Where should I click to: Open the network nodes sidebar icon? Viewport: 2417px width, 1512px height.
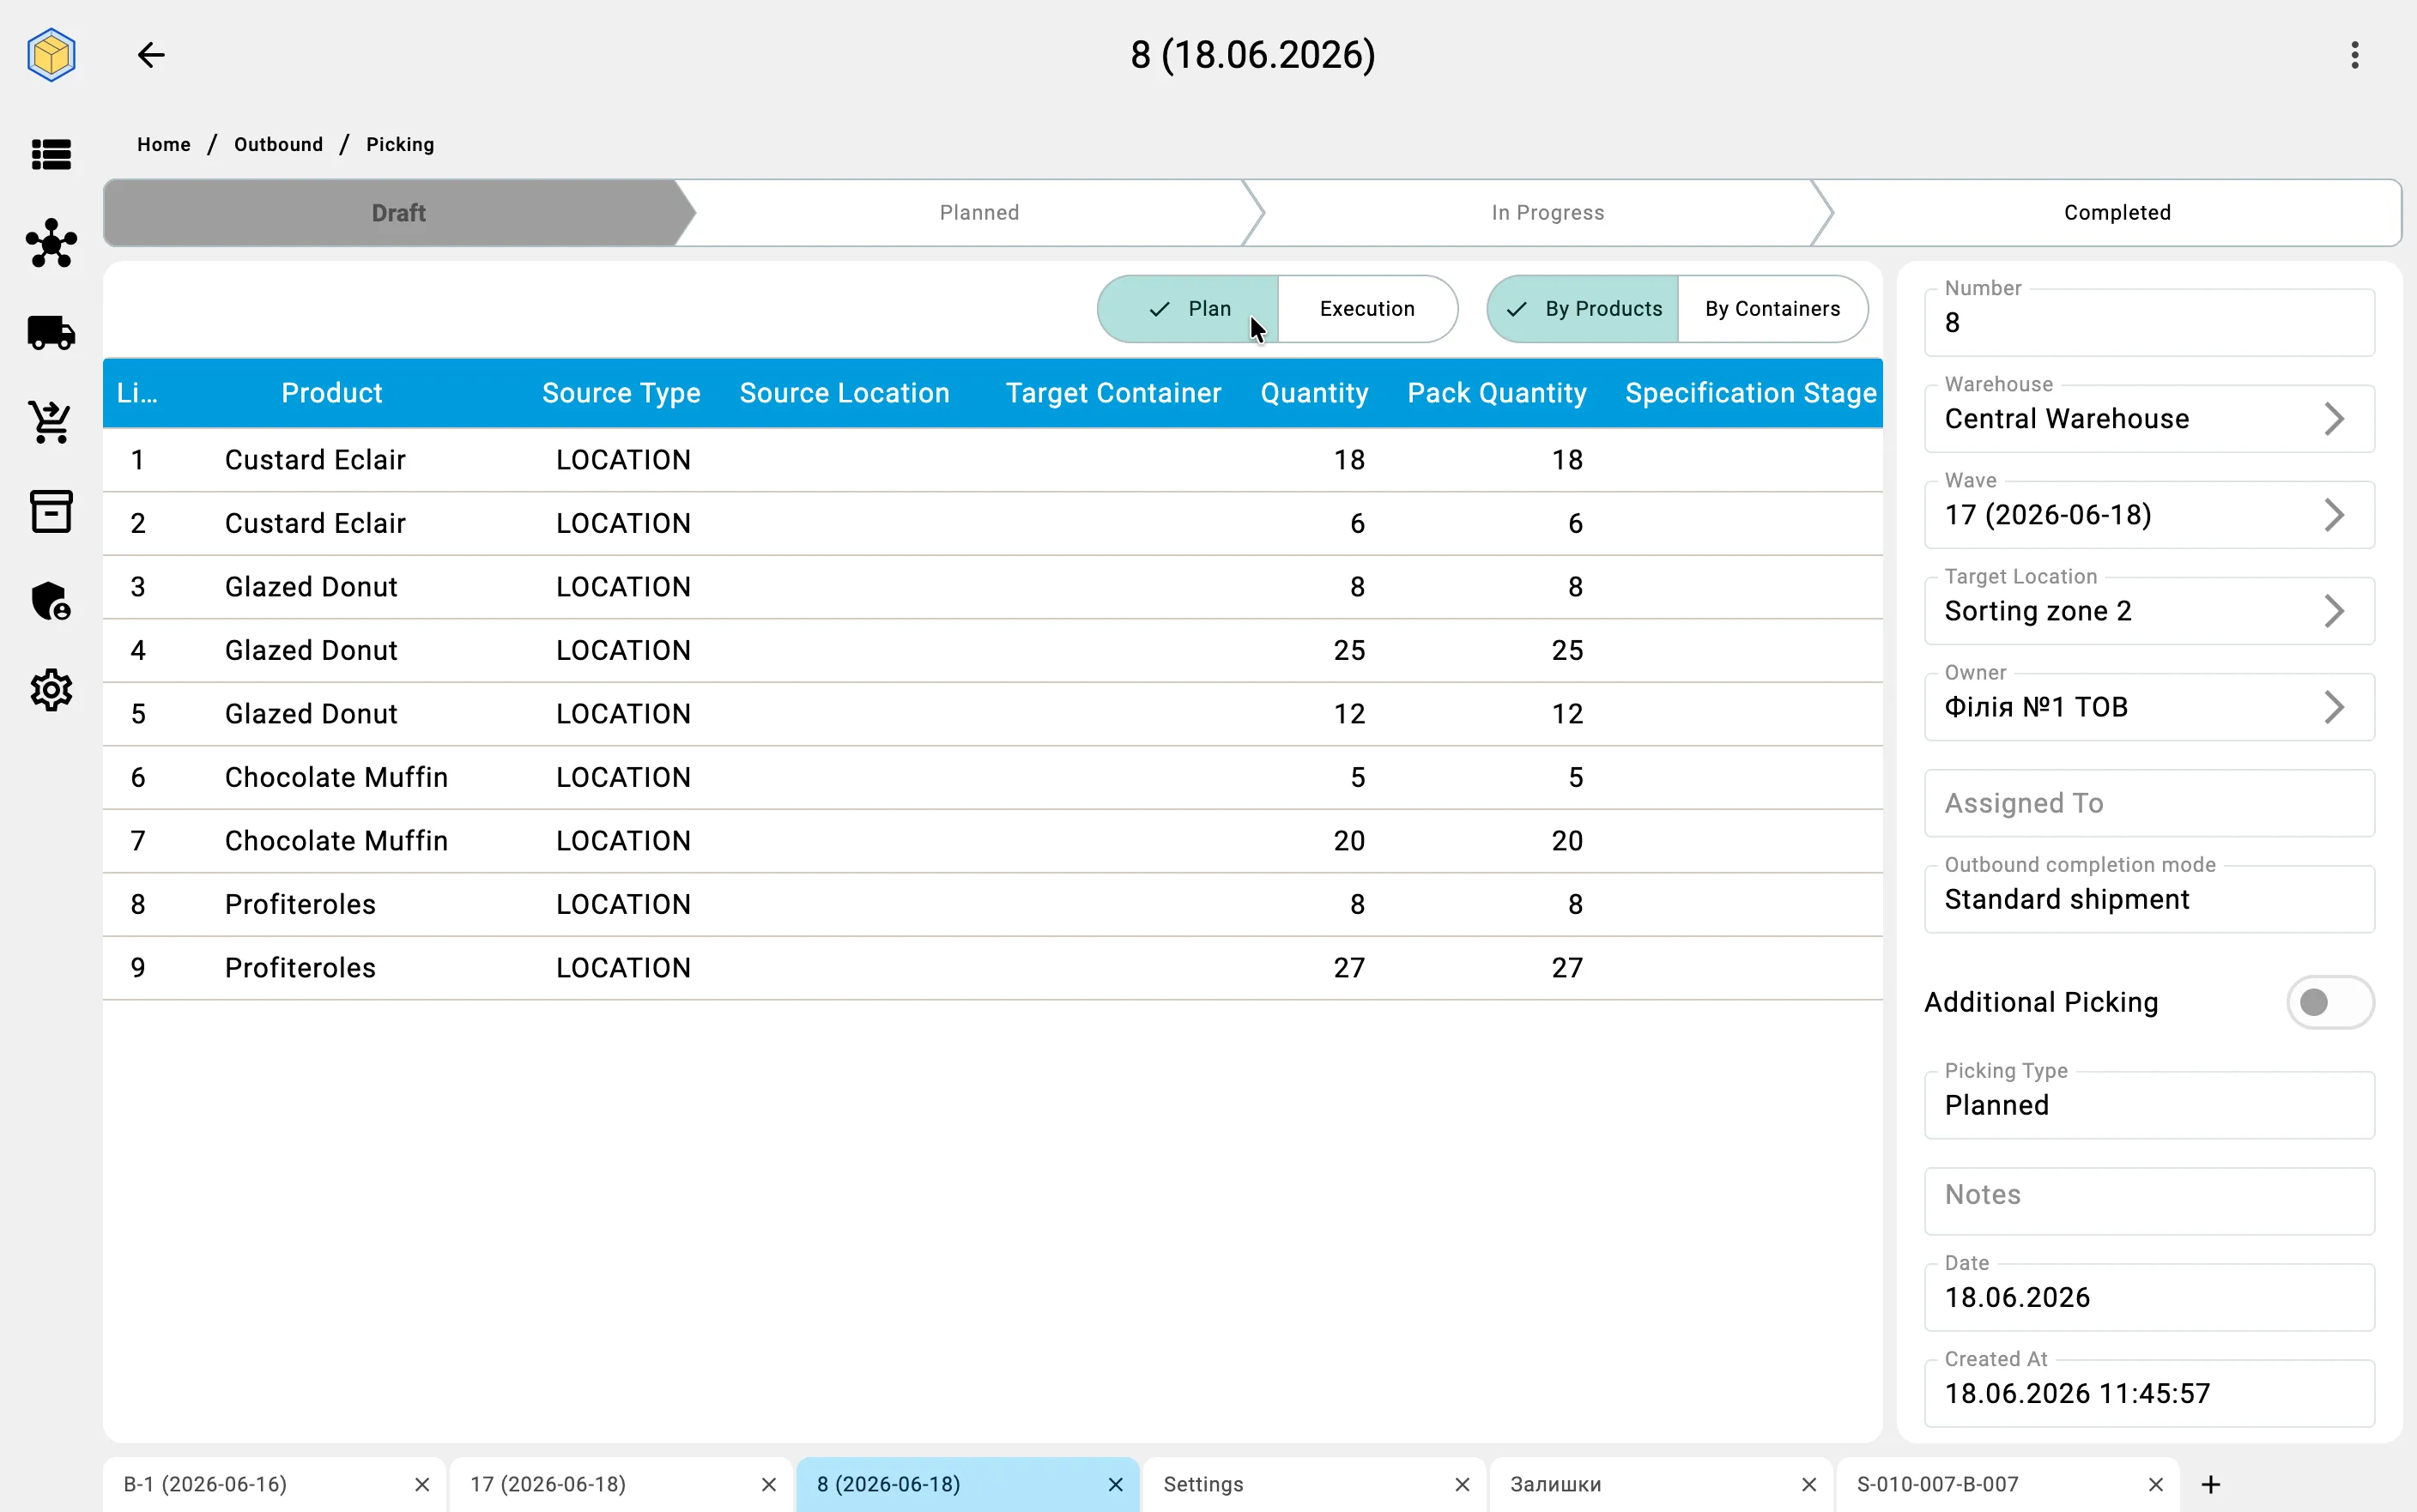(x=51, y=243)
